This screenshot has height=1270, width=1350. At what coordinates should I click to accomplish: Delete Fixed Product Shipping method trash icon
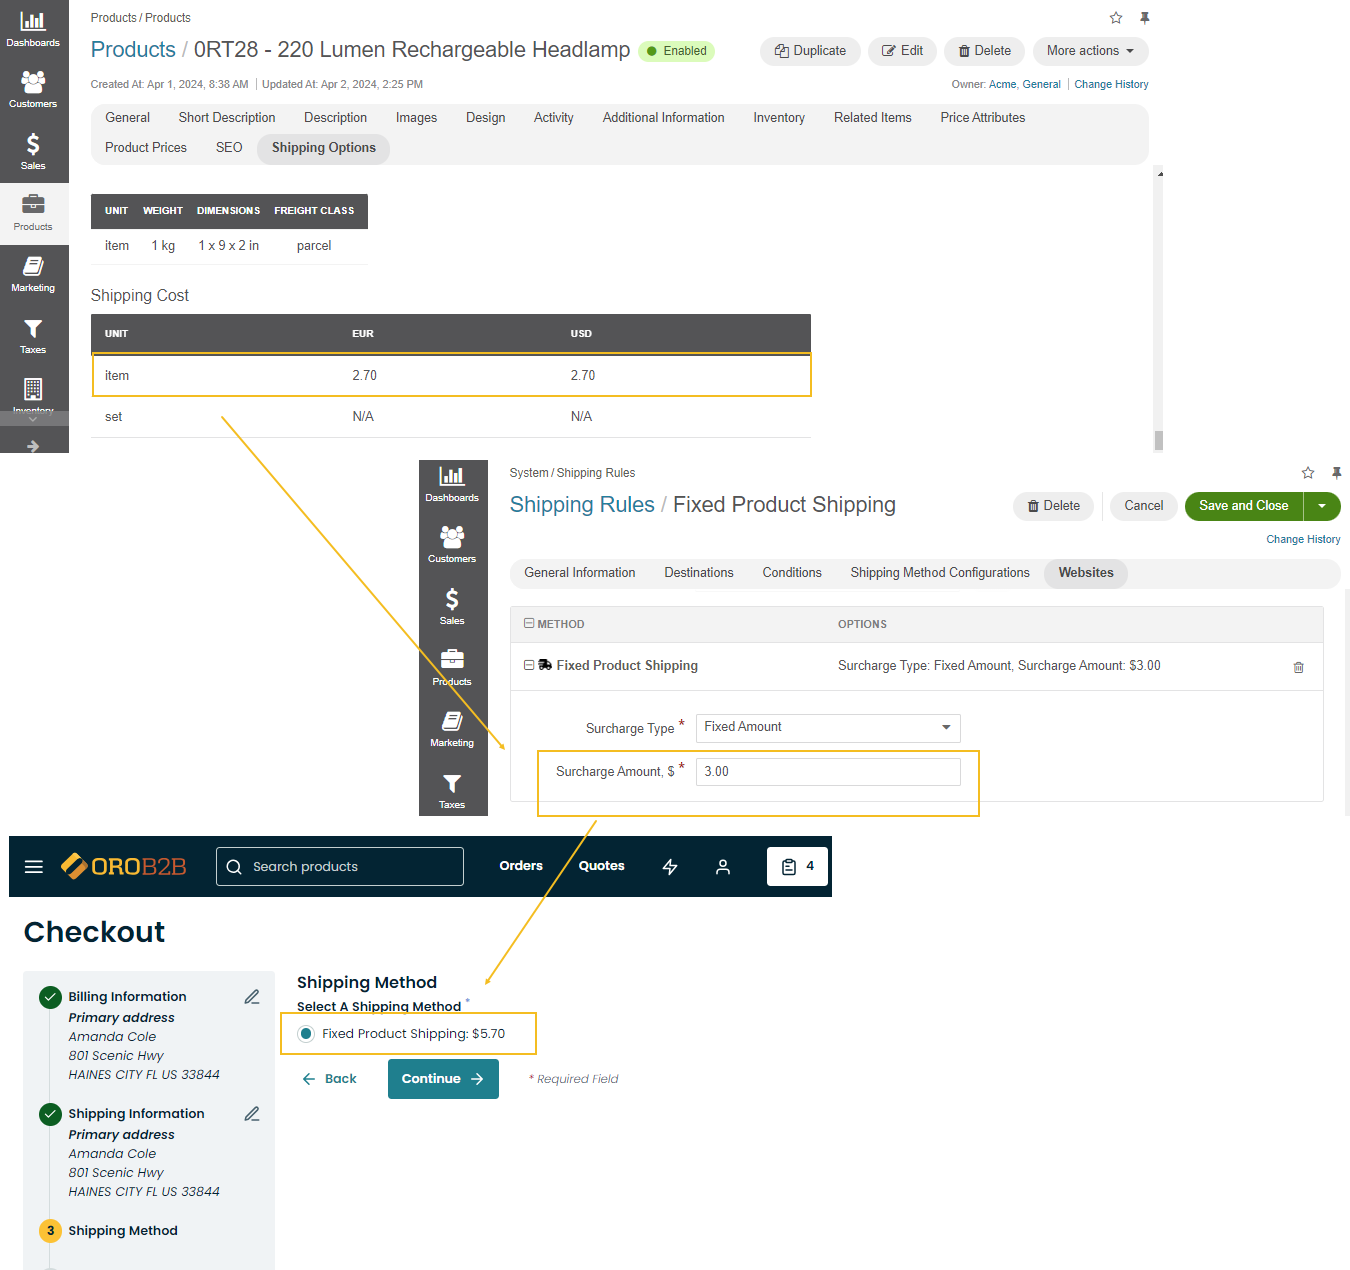(1298, 667)
